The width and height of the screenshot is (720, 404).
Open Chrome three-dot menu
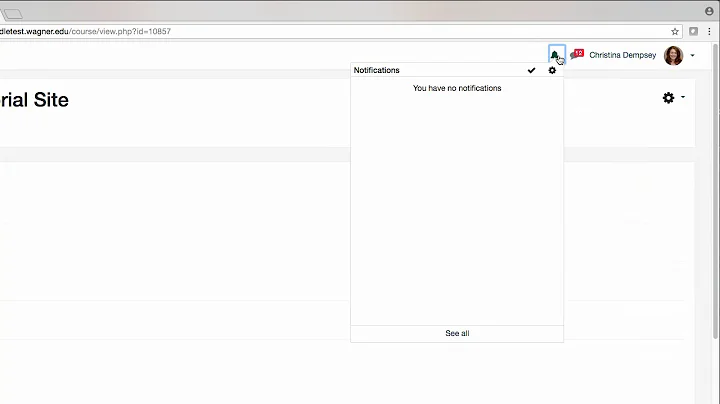coord(709,31)
